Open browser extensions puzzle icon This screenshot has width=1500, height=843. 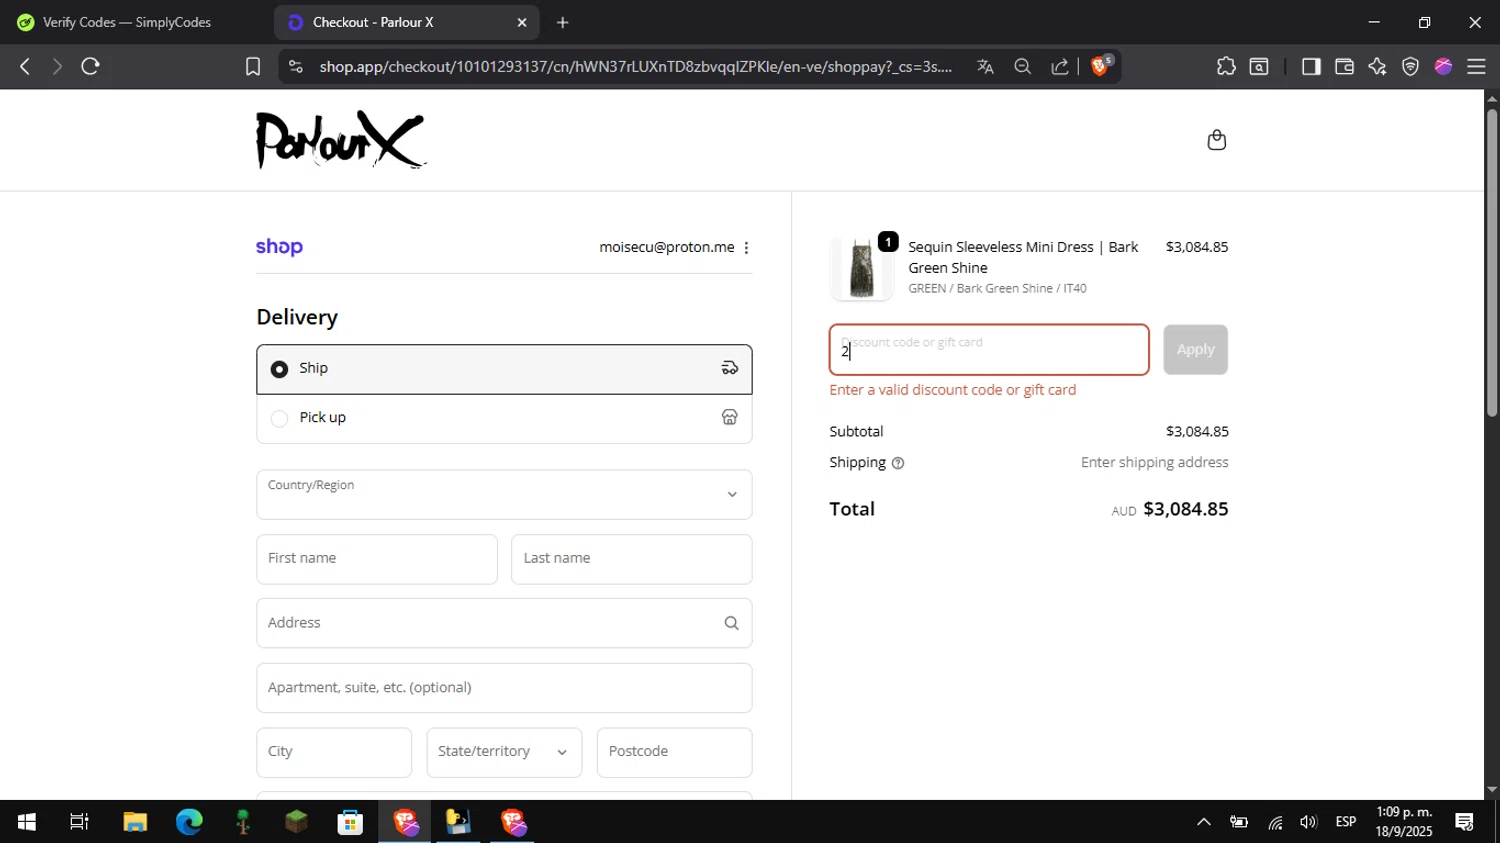[x=1226, y=67]
